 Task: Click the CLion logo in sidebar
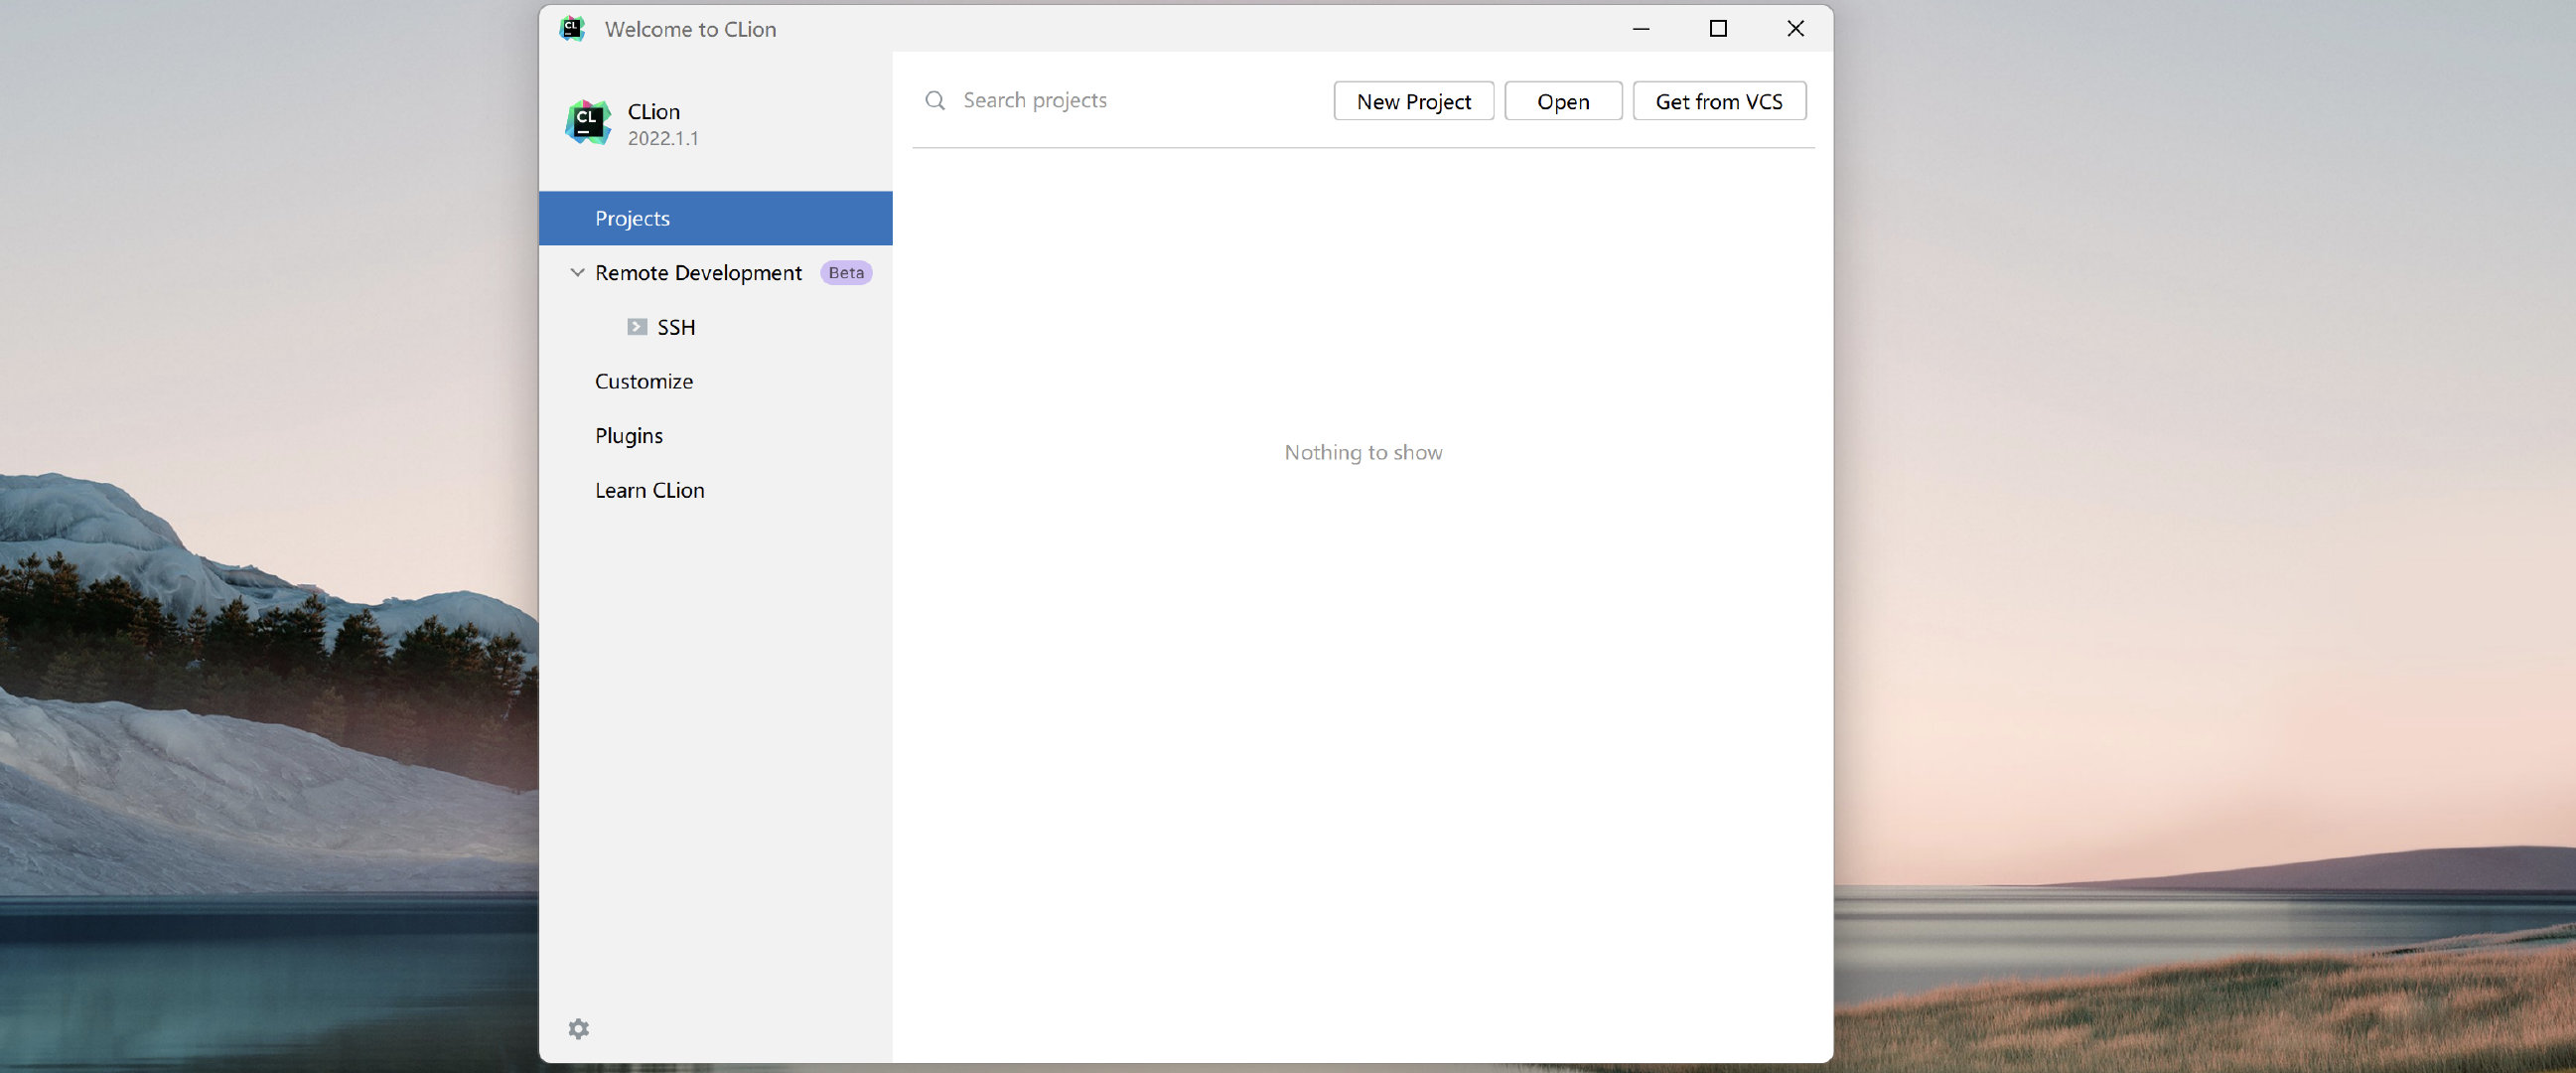click(588, 122)
